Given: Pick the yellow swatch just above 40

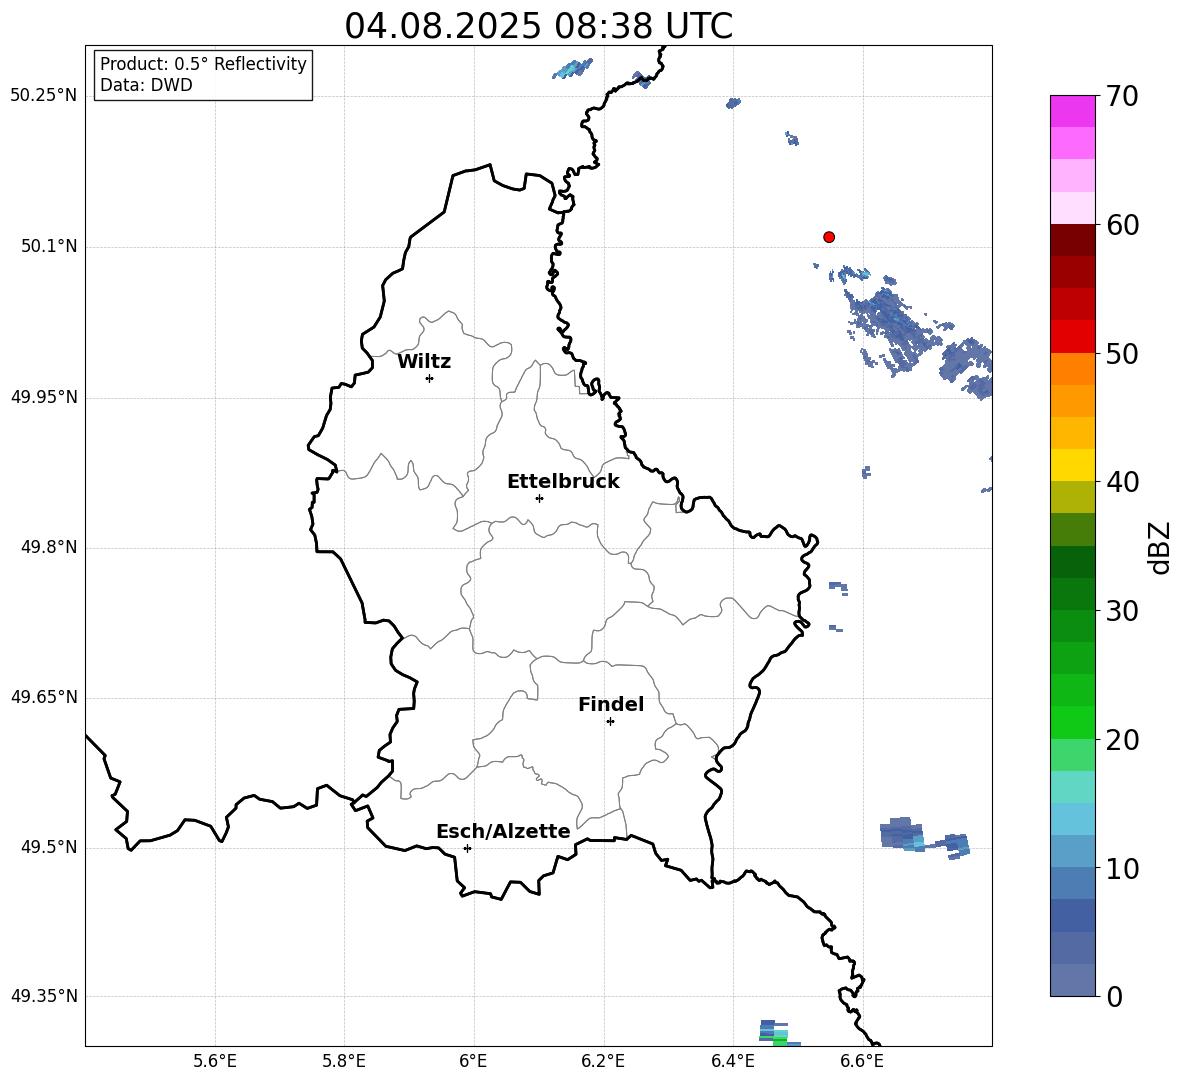Looking at the screenshot, I should (1072, 465).
